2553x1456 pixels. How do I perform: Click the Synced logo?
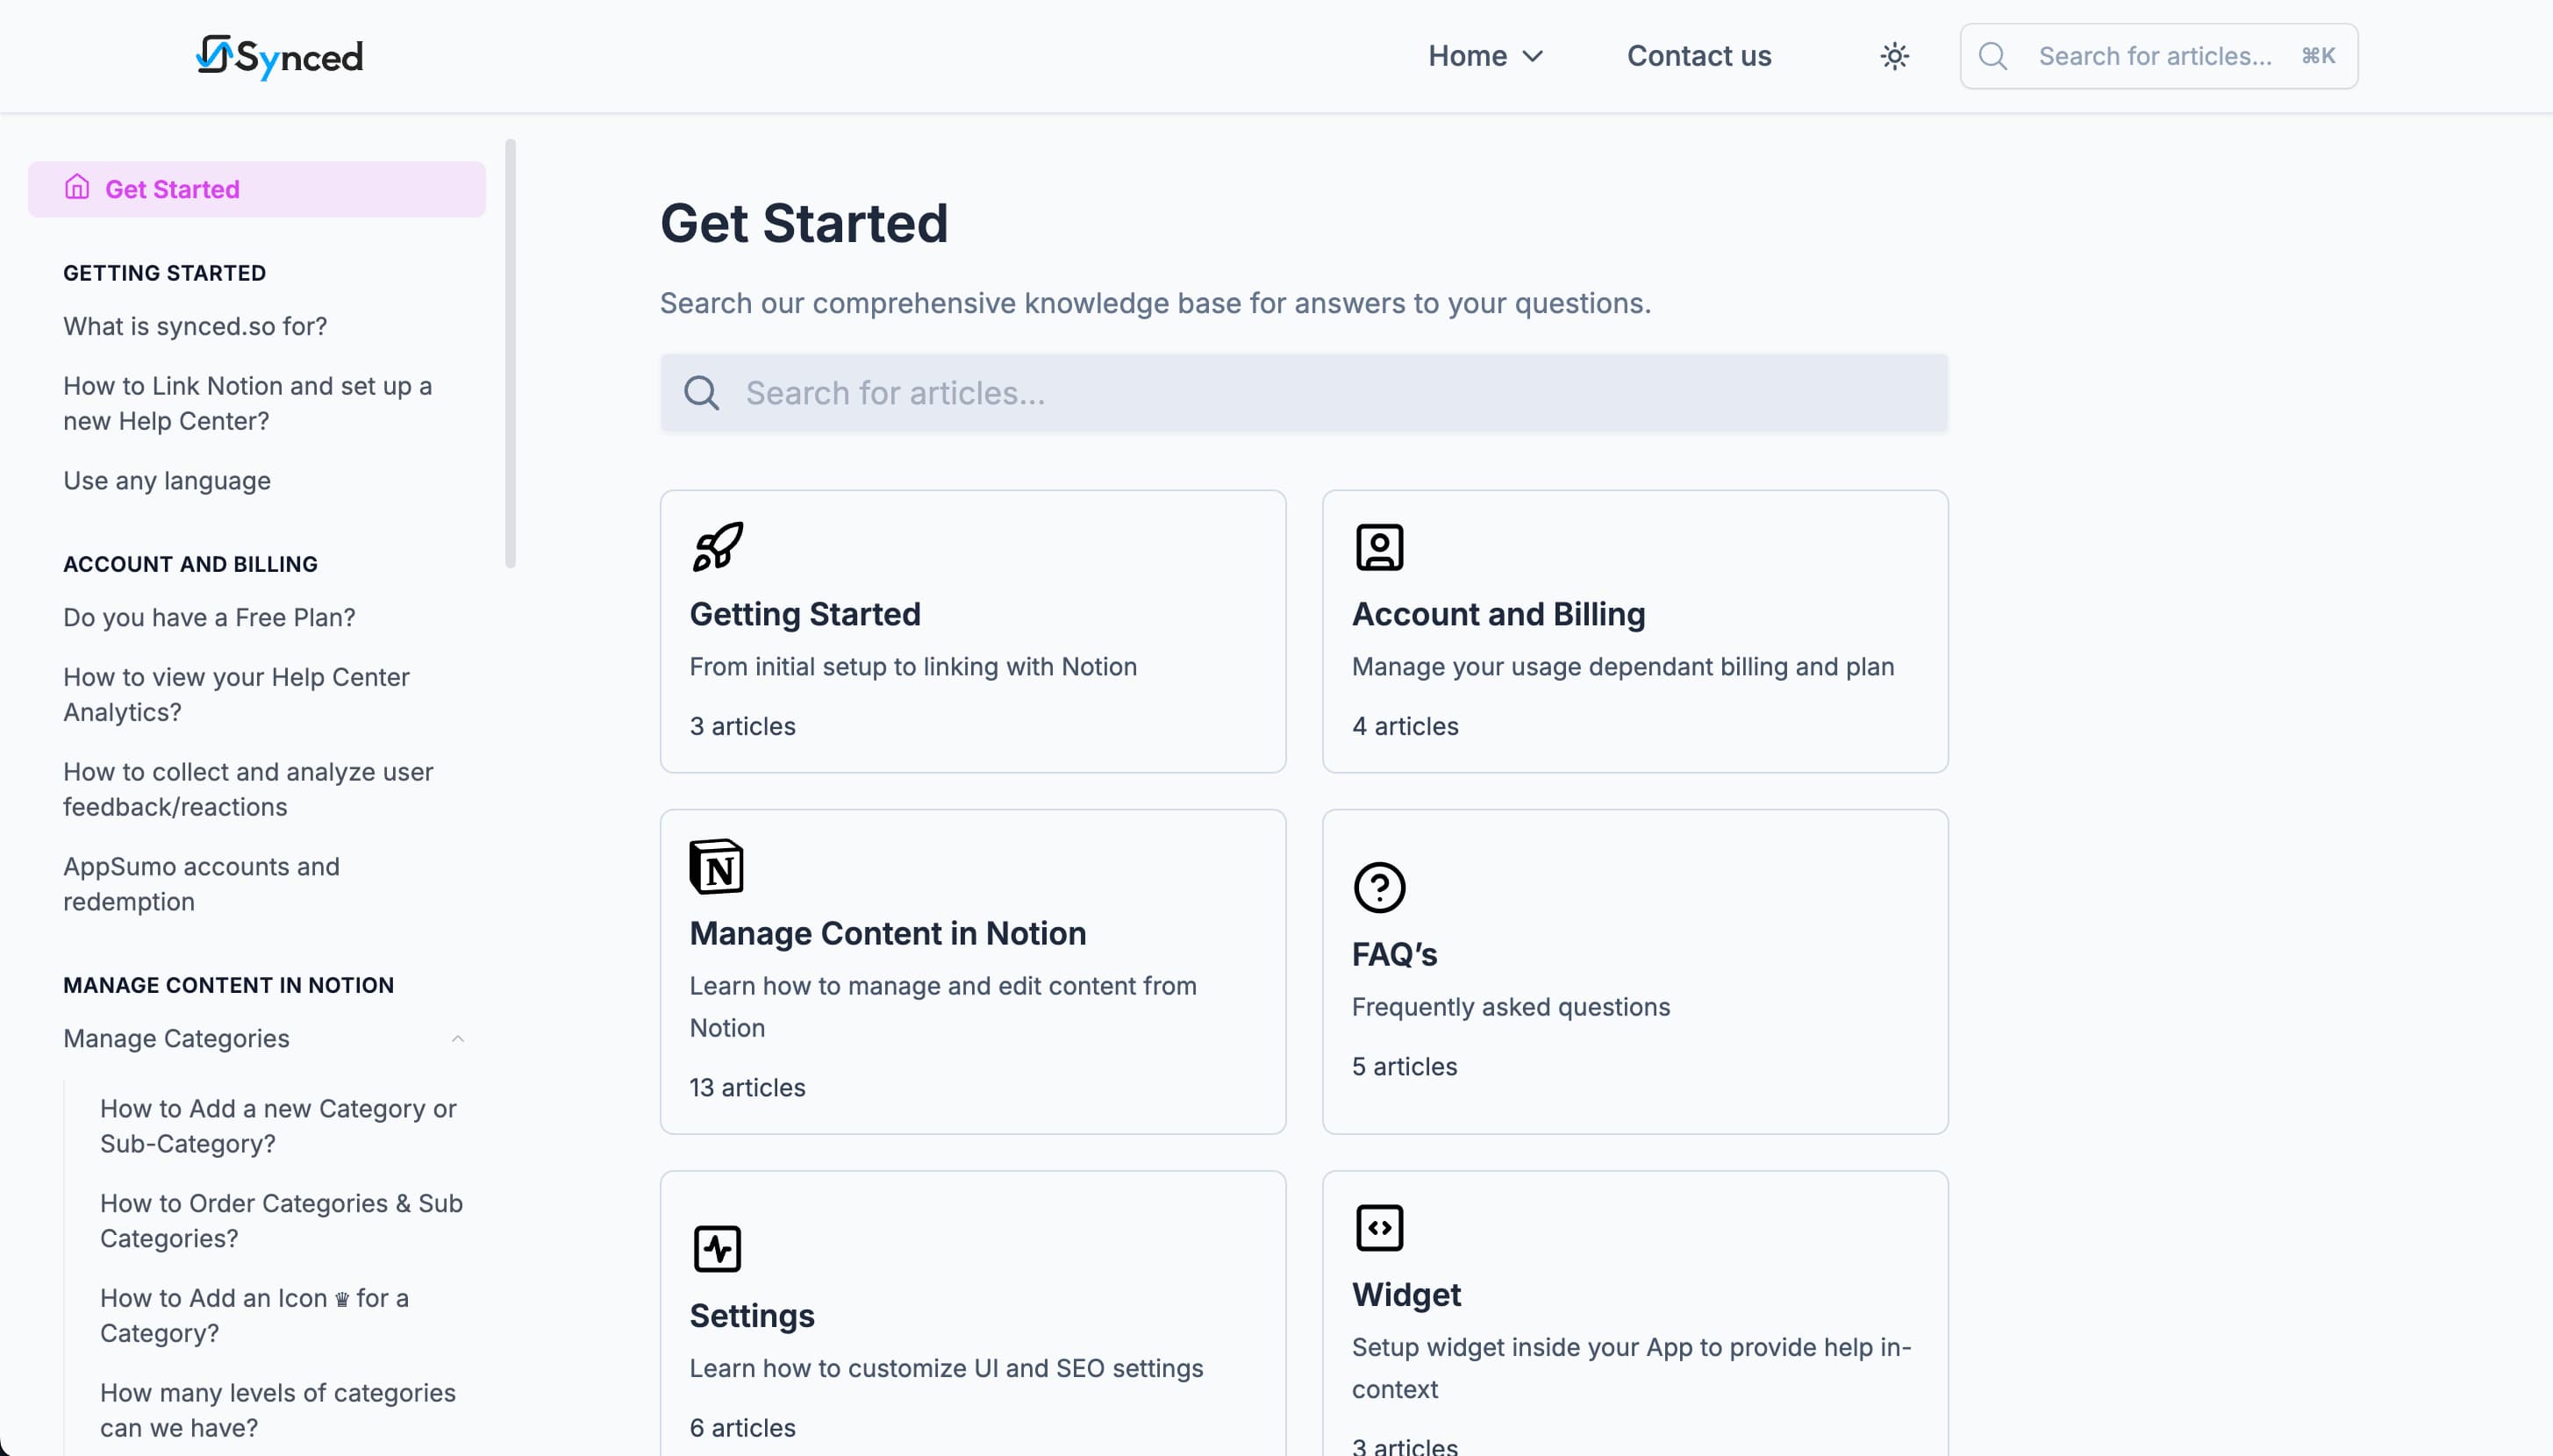[279, 56]
